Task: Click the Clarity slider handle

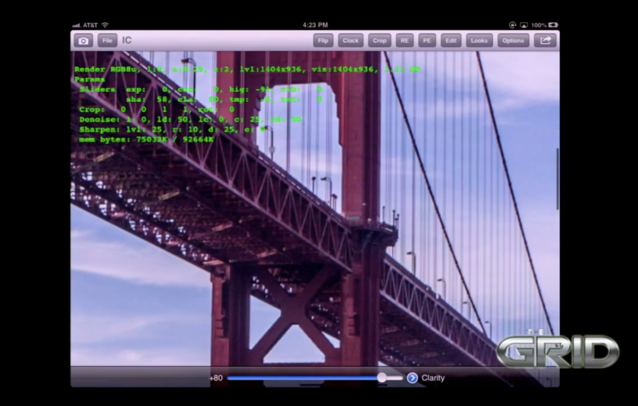Action: pos(382,378)
